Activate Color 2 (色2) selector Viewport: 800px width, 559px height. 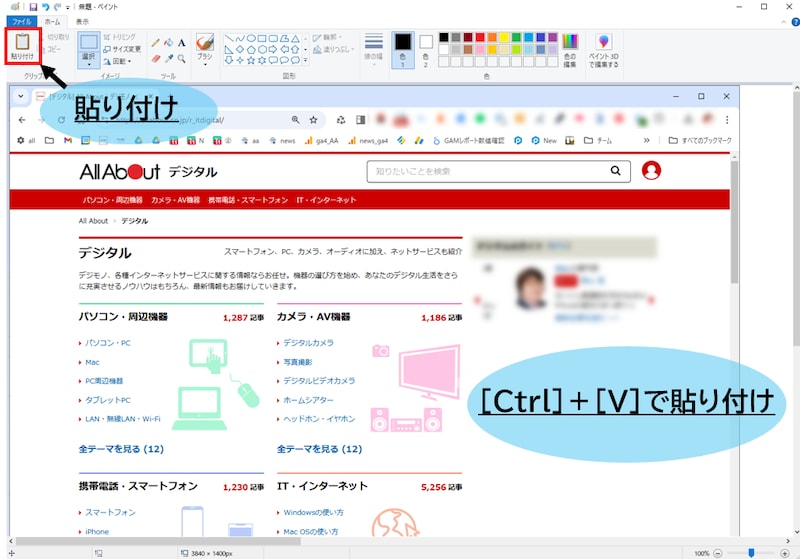pyautogui.click(x=426, y=50)
